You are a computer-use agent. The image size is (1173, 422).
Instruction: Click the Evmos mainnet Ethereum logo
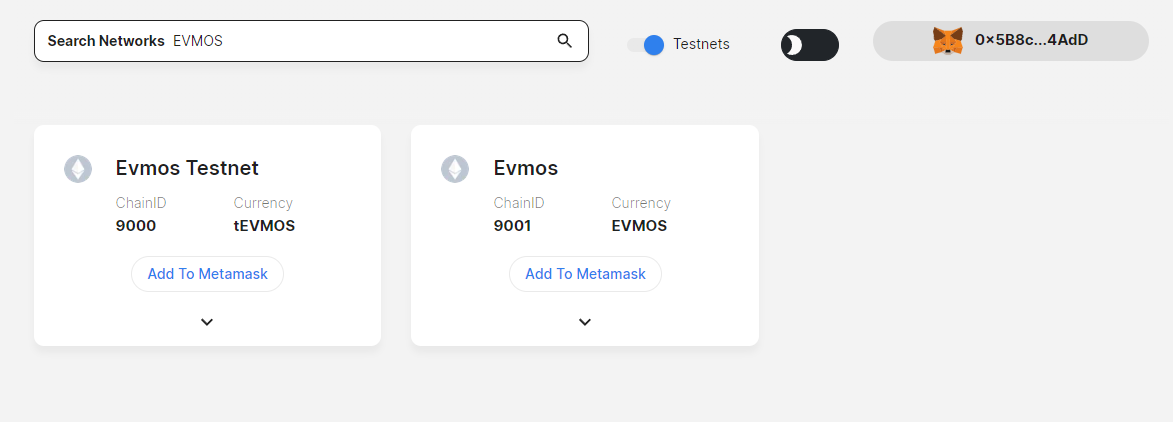pos(455,169)
